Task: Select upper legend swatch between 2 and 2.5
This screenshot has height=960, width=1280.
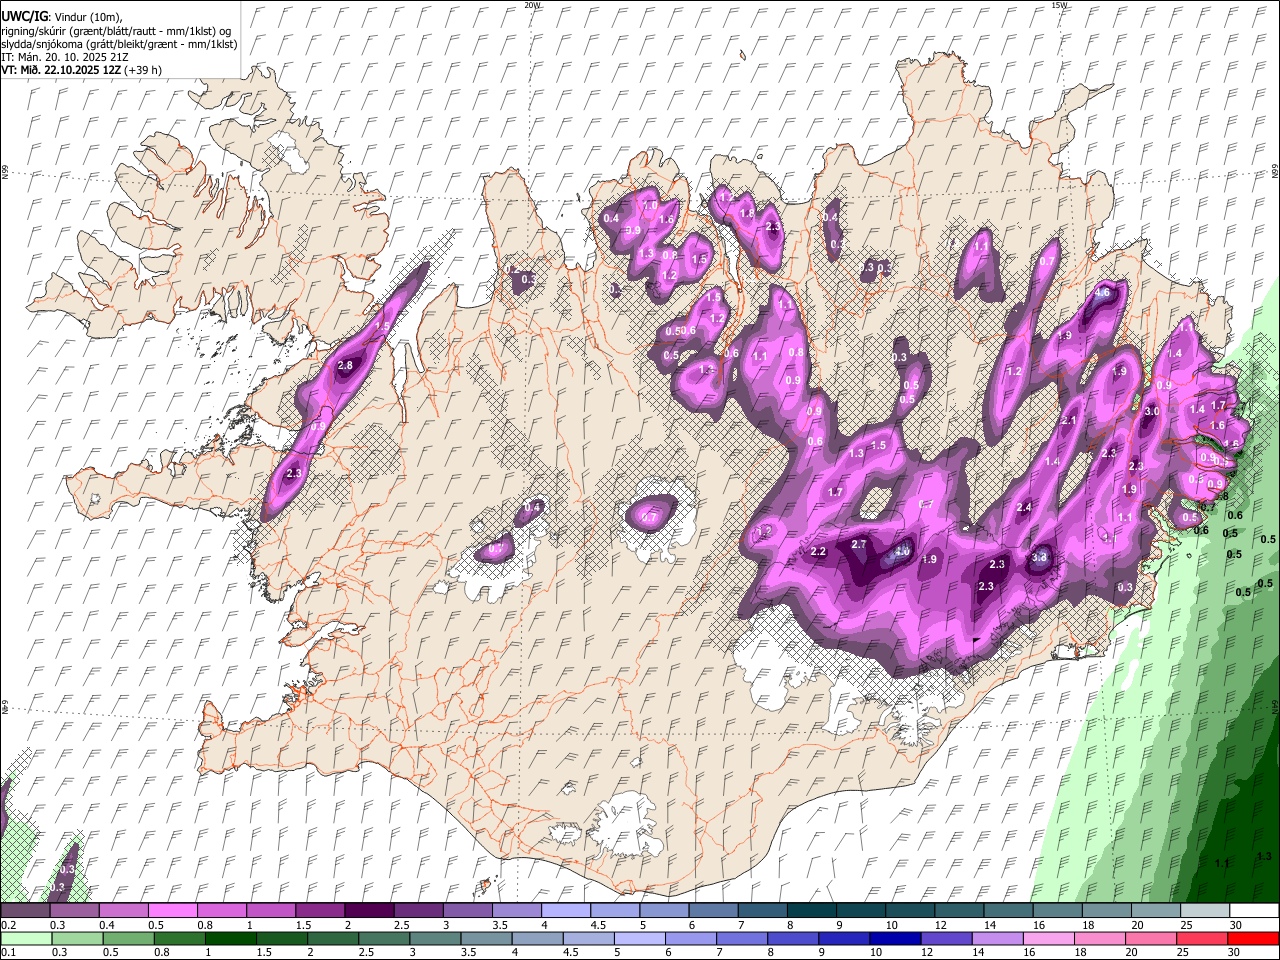Action: click(372, 911)
